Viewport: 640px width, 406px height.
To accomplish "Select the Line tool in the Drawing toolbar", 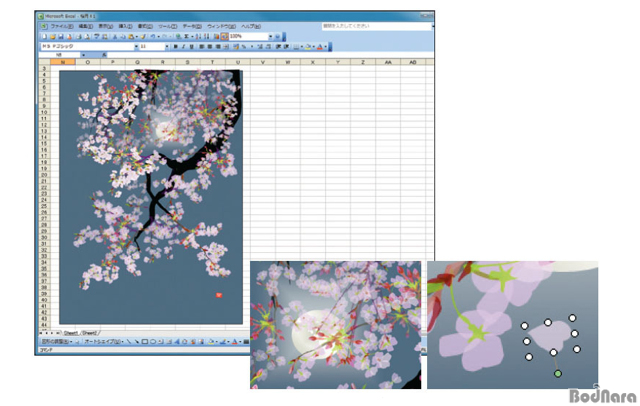I will 129,342.
